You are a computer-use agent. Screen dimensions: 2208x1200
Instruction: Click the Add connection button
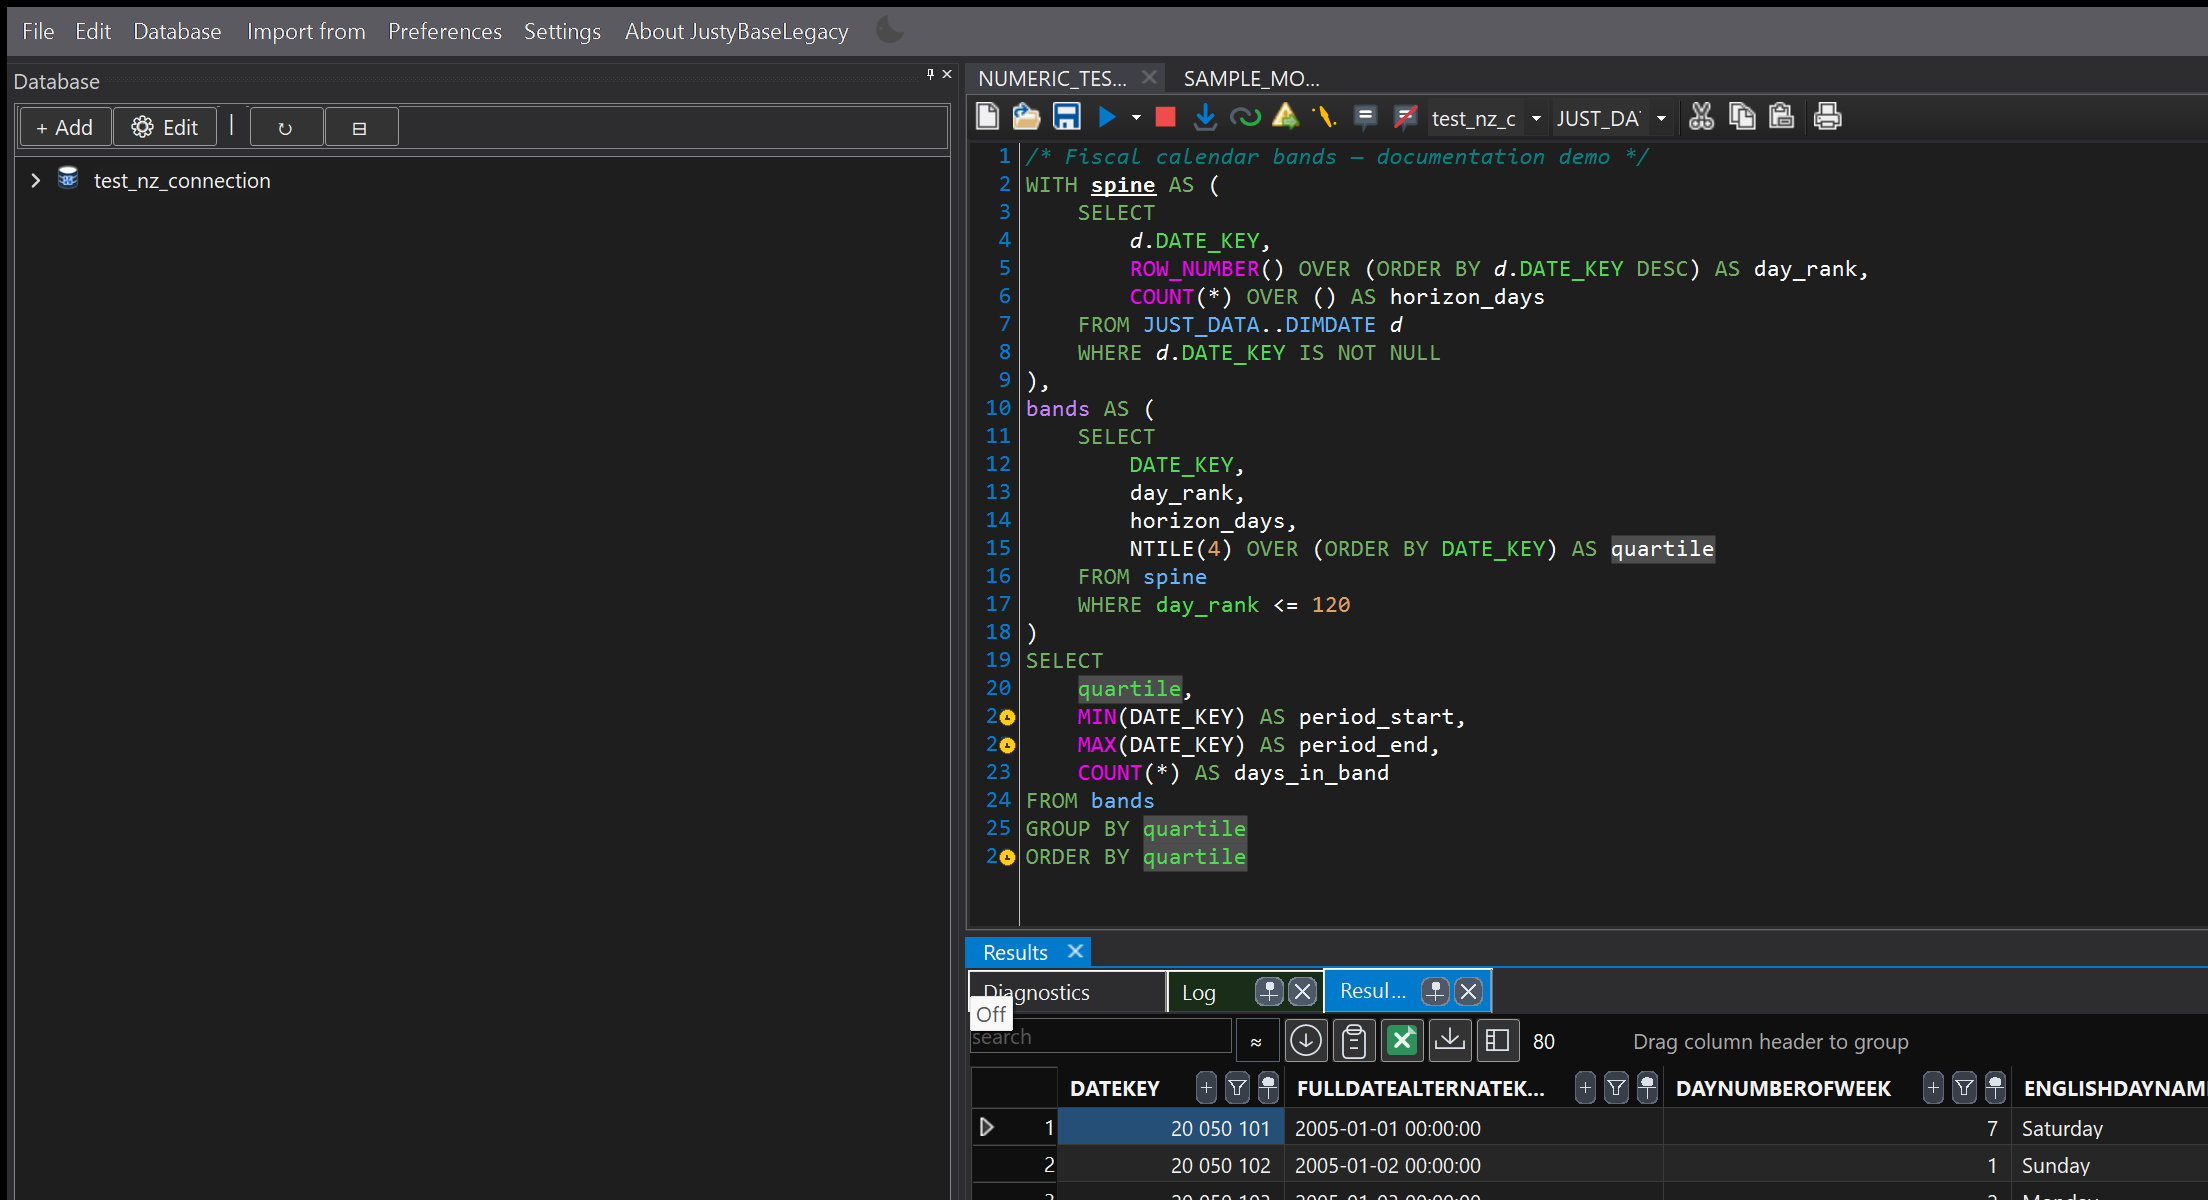pyautogui.click(x=65, y=127)
